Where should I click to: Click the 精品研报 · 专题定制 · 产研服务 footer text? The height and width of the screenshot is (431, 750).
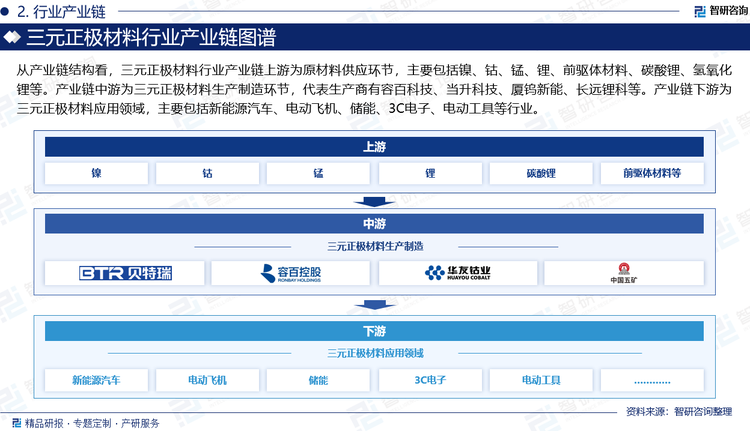pos(92,423)
